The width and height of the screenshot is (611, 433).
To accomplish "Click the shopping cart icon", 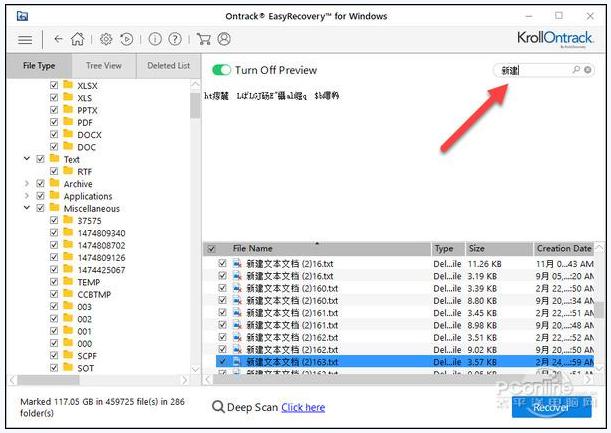I will [x=204, y=39].
